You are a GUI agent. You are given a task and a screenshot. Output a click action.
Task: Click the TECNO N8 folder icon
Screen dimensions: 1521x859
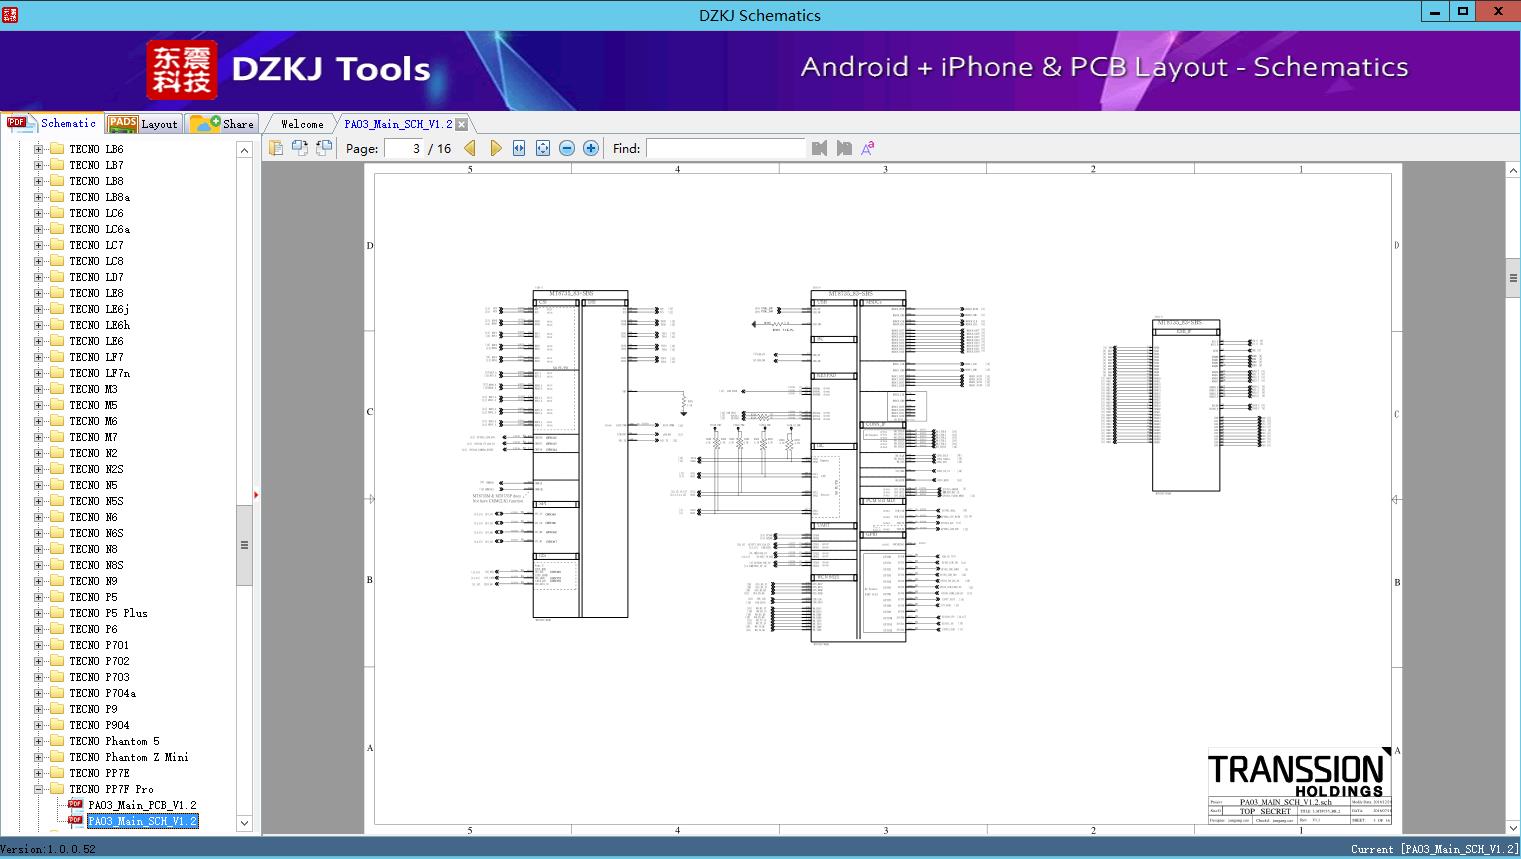click(x=57, y=549)
